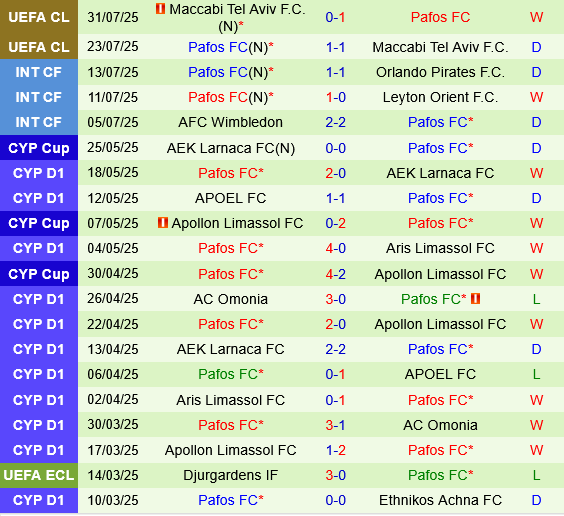Select AFC Wimbledon team link
The image size is (564, 516).
(x=231, y=122)
